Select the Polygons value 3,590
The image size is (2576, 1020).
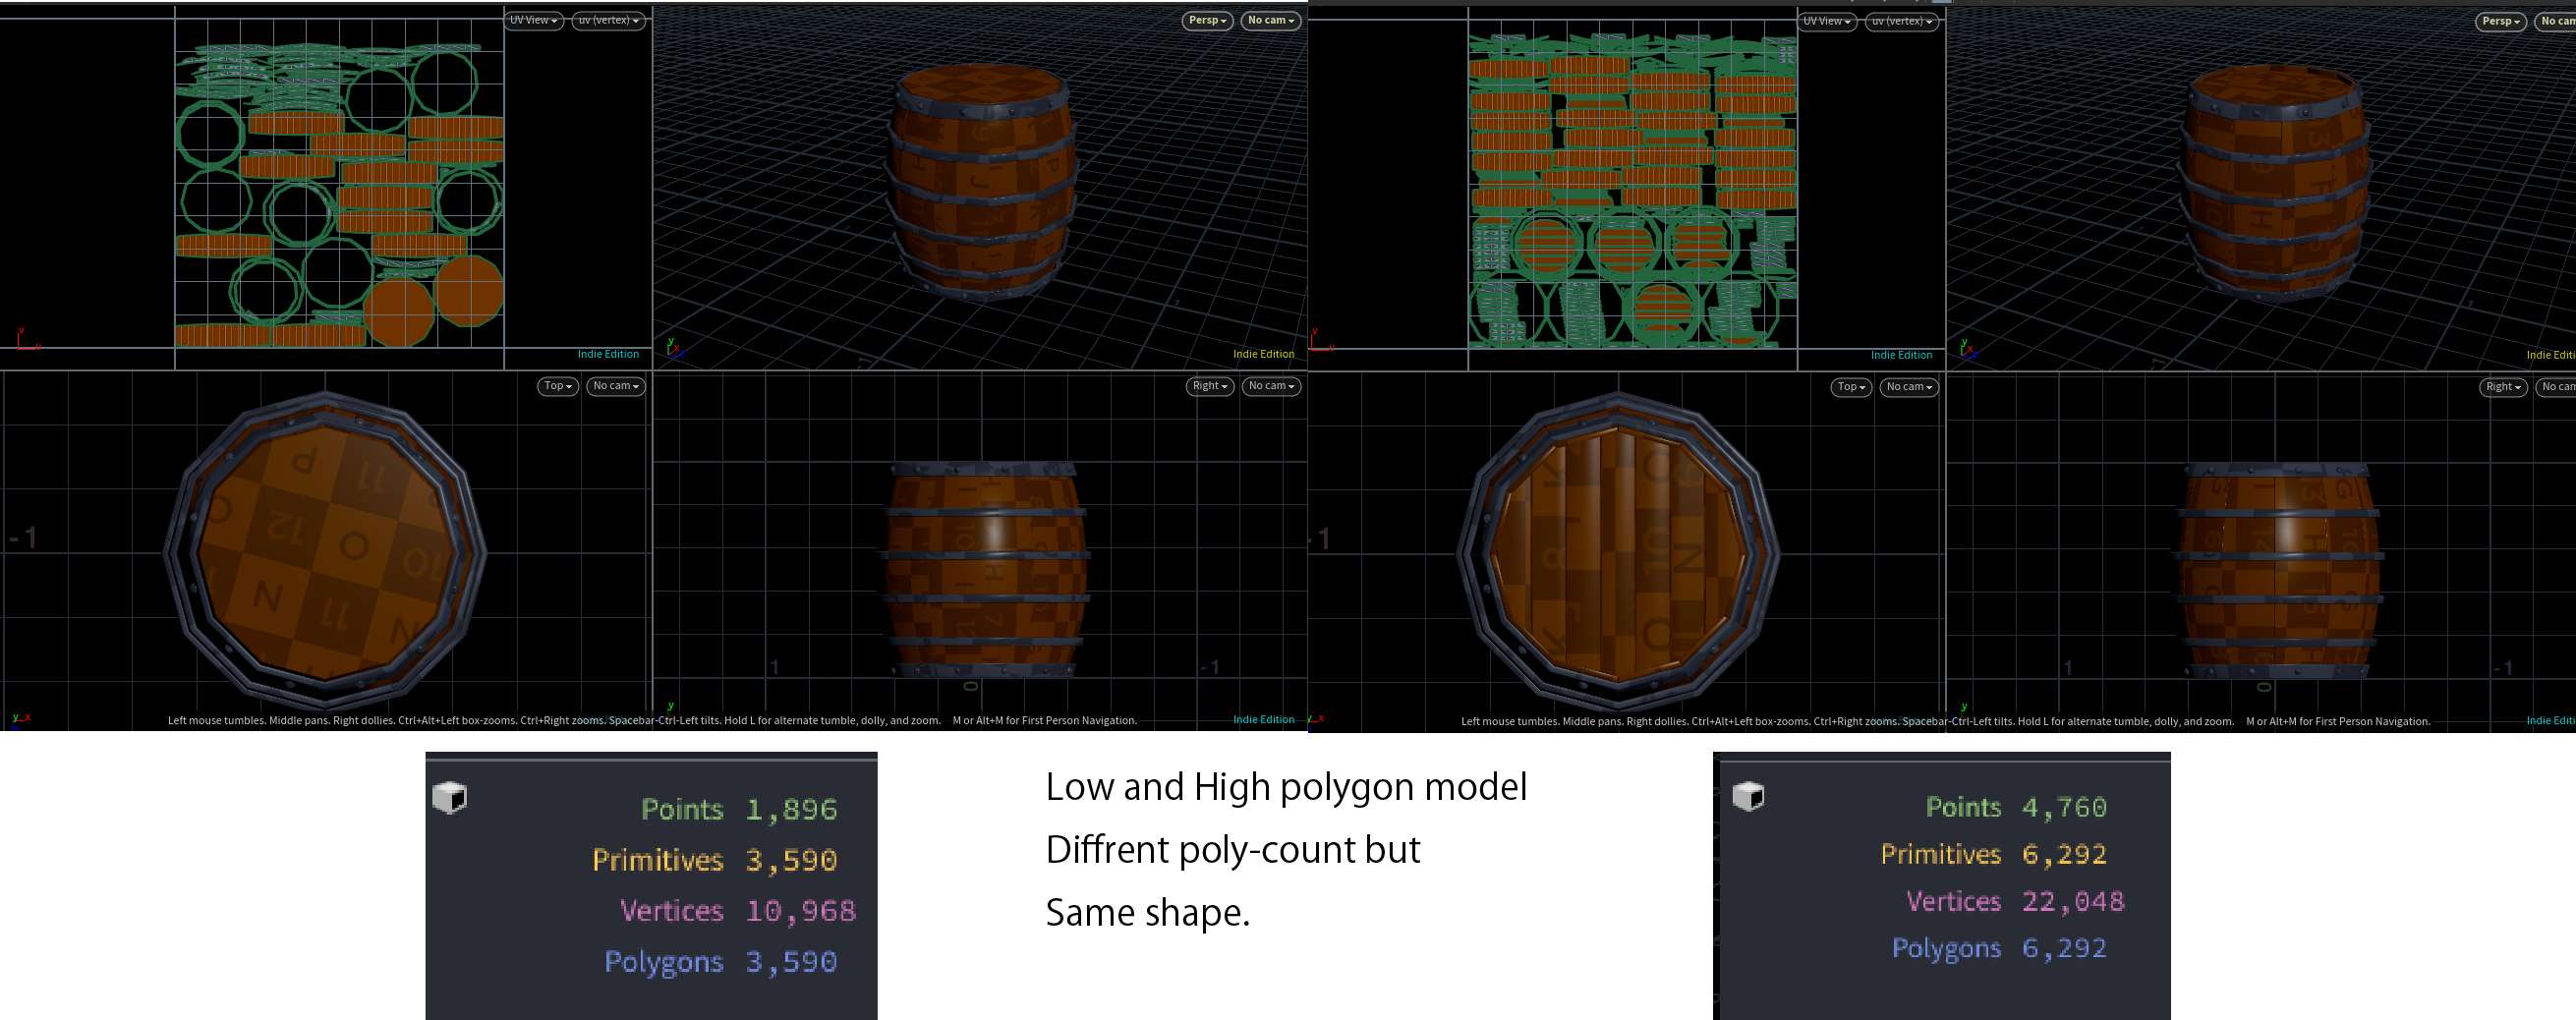coord(791,962)
